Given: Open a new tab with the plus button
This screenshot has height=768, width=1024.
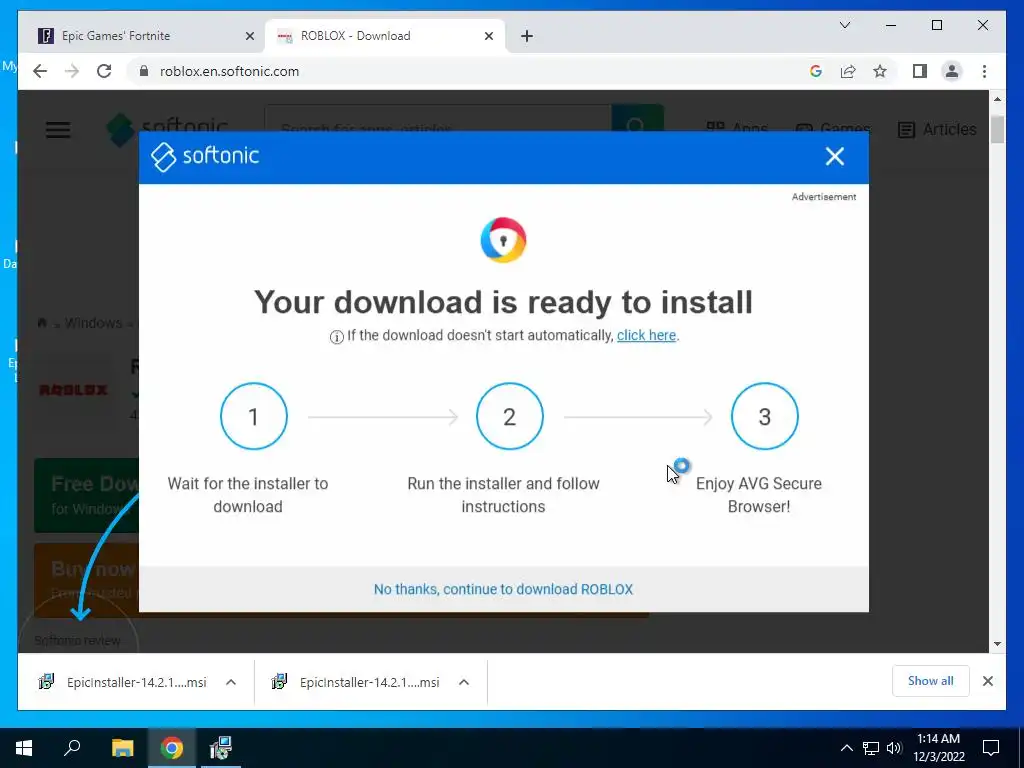Looking at the screenshot, I should [x=527, y=36].
